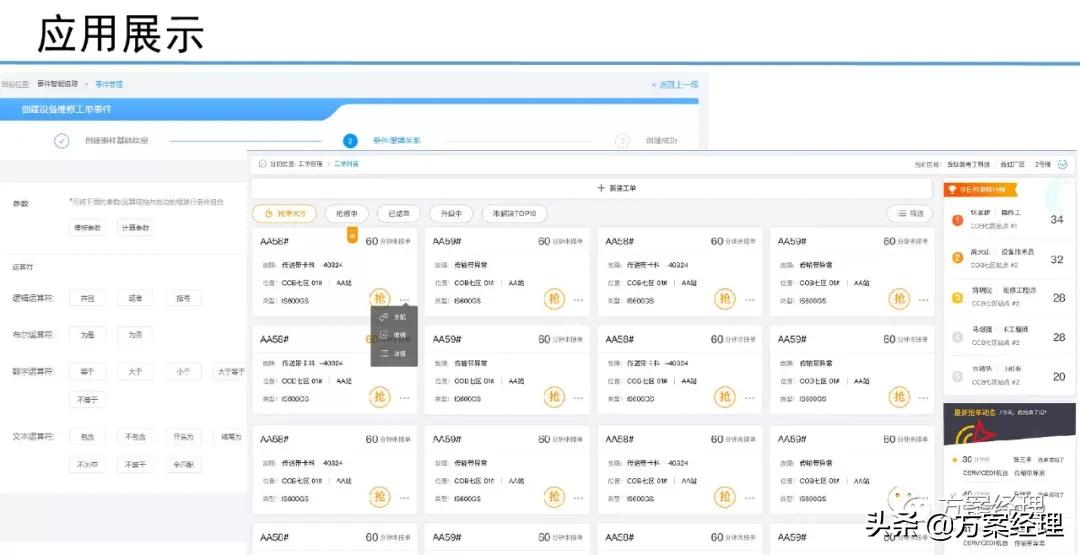1080x555 pixels.
Task: Click the rank 1 orange badge in leaderboard
Action: click(957, 220)
